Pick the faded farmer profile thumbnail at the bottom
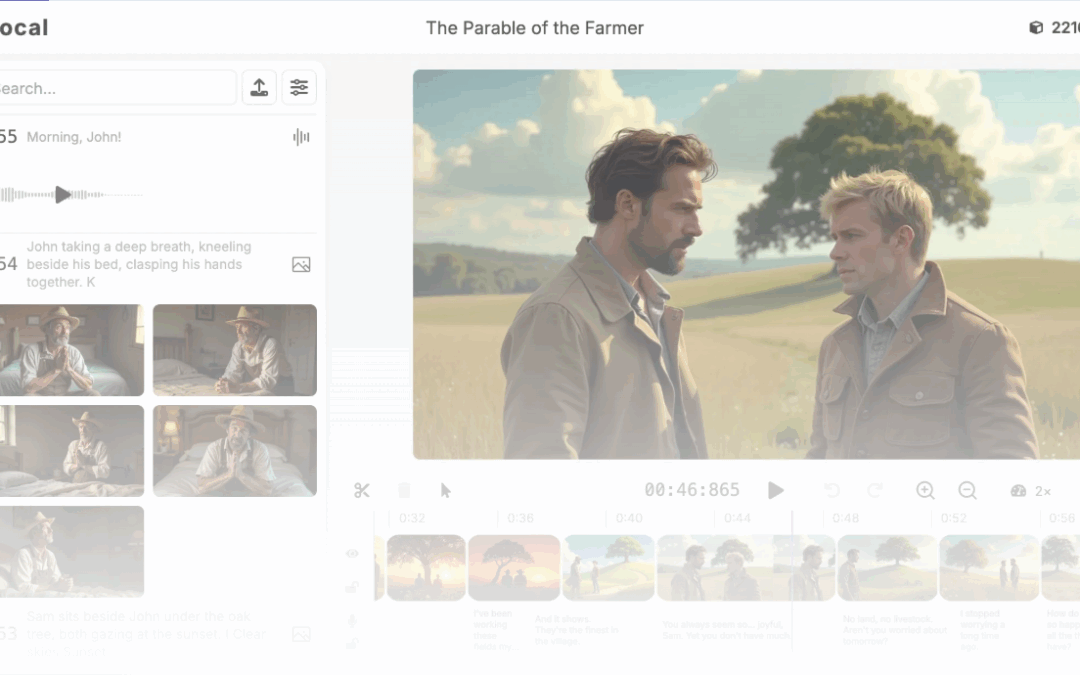 point(72,552)
